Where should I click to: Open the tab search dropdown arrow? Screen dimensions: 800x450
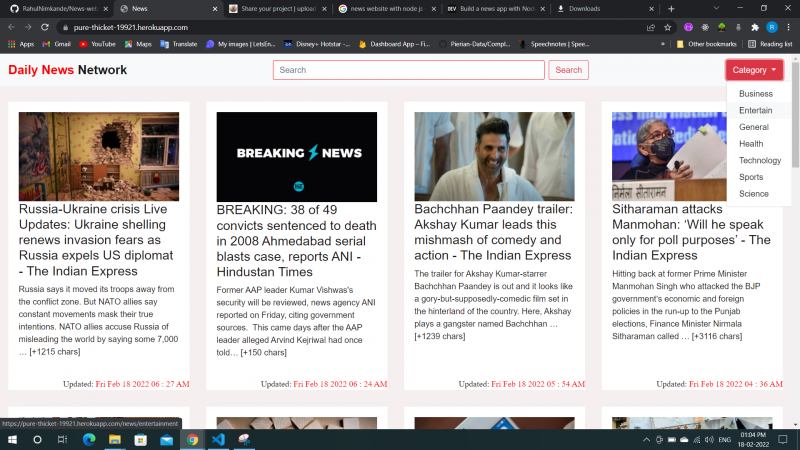716,9
